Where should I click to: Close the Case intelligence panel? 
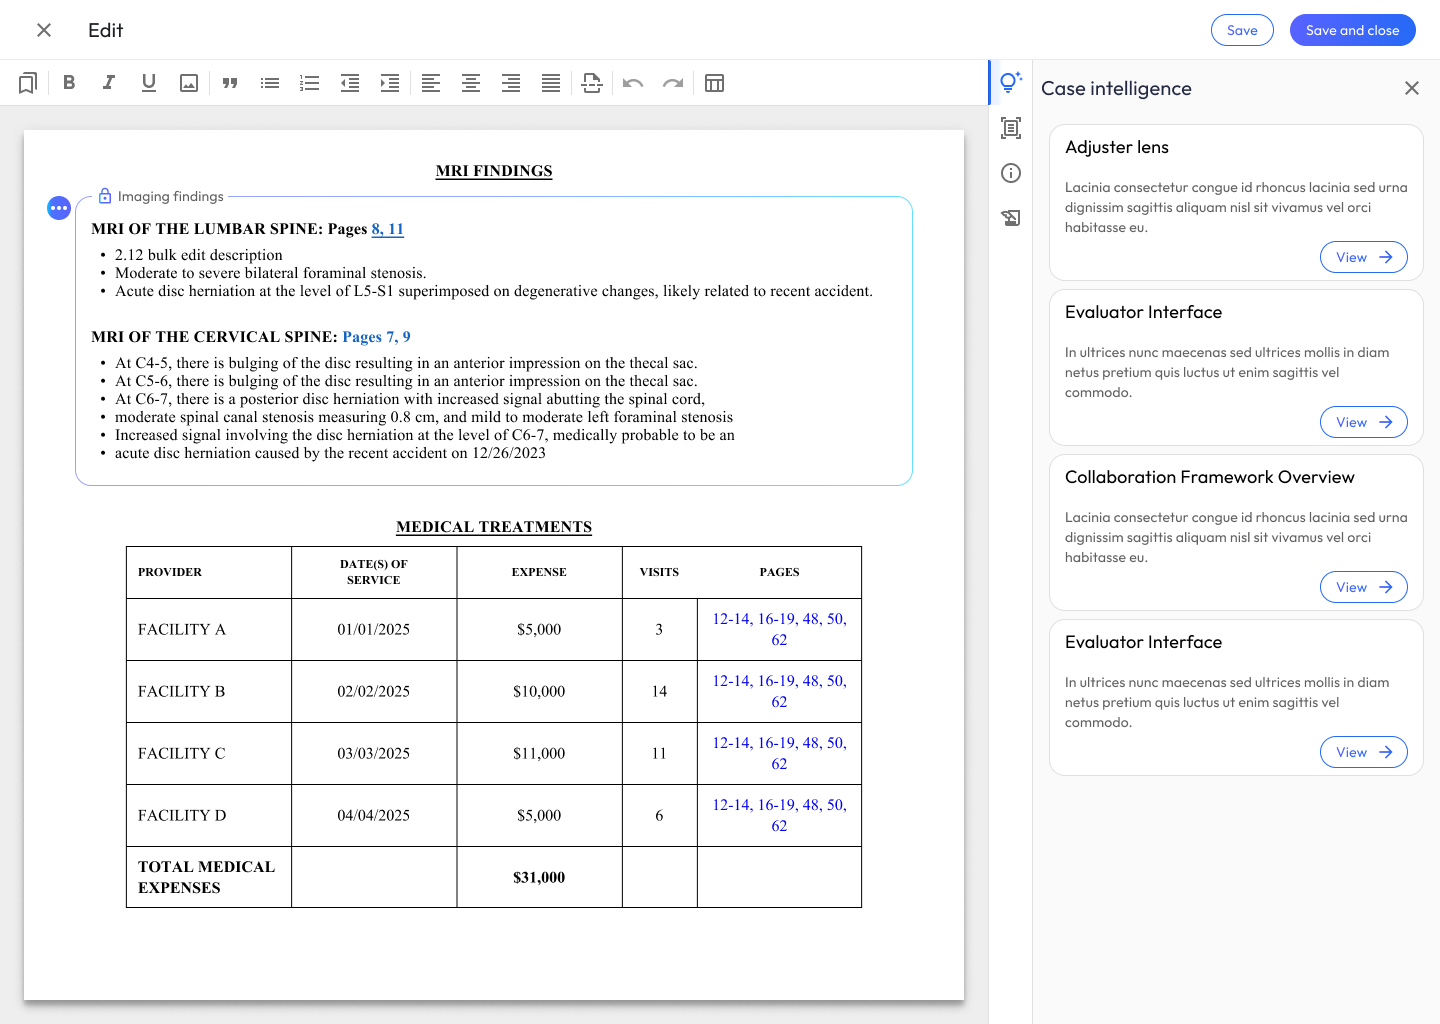coord(1412,88)
